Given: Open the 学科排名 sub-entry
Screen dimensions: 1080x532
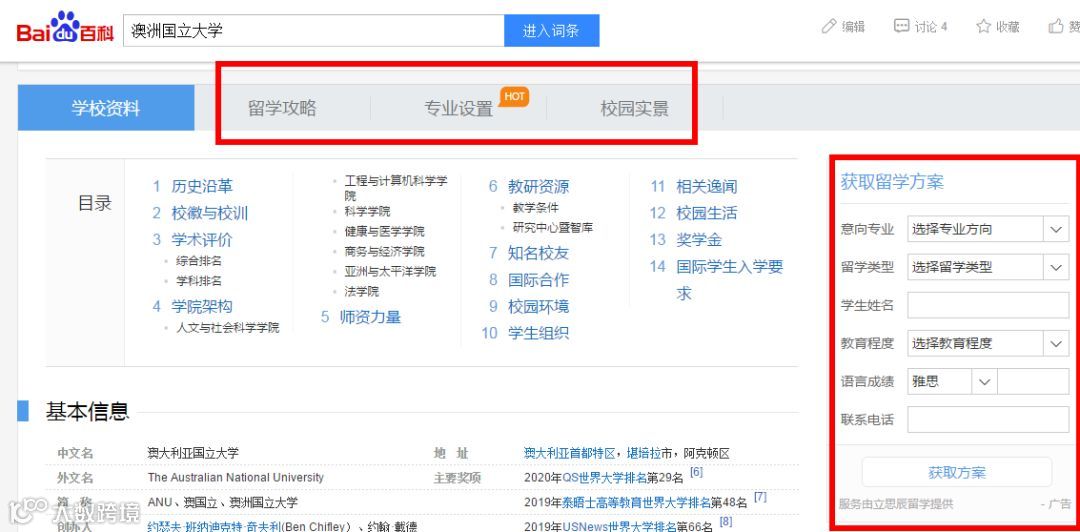Looking at the screenshot, I should click(x=199, y=281).
